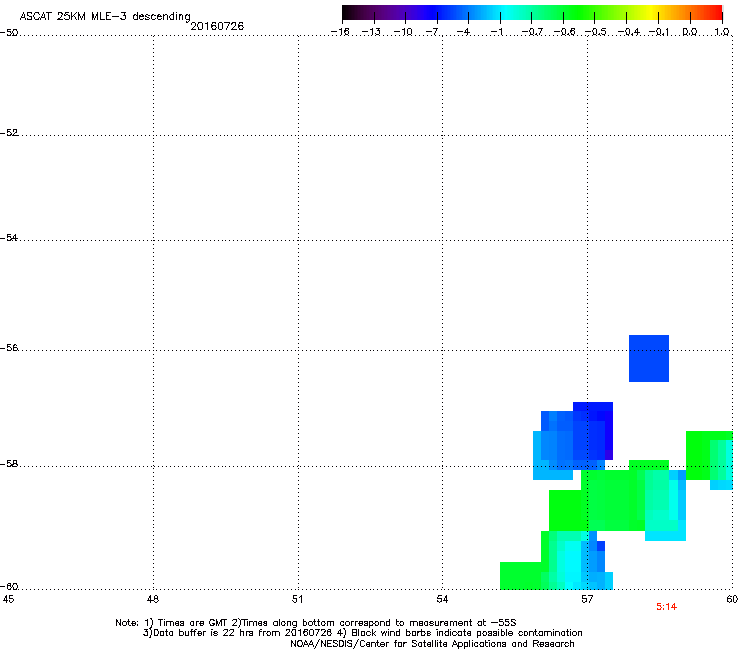
Task: Click the latitude axis label -54
Action: tap(9, 238)
